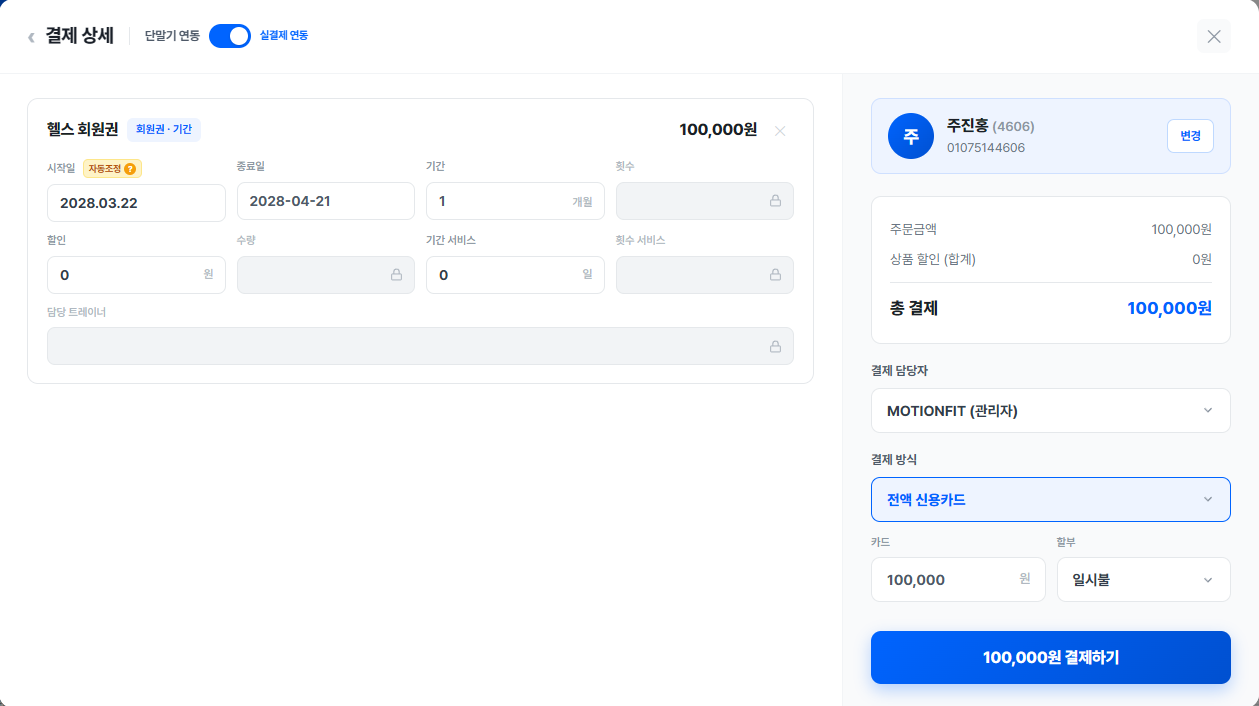This screenshot has width=1259, height=706.
Task: Click the 헬스 회원권 product title
Action: (83, 129)
